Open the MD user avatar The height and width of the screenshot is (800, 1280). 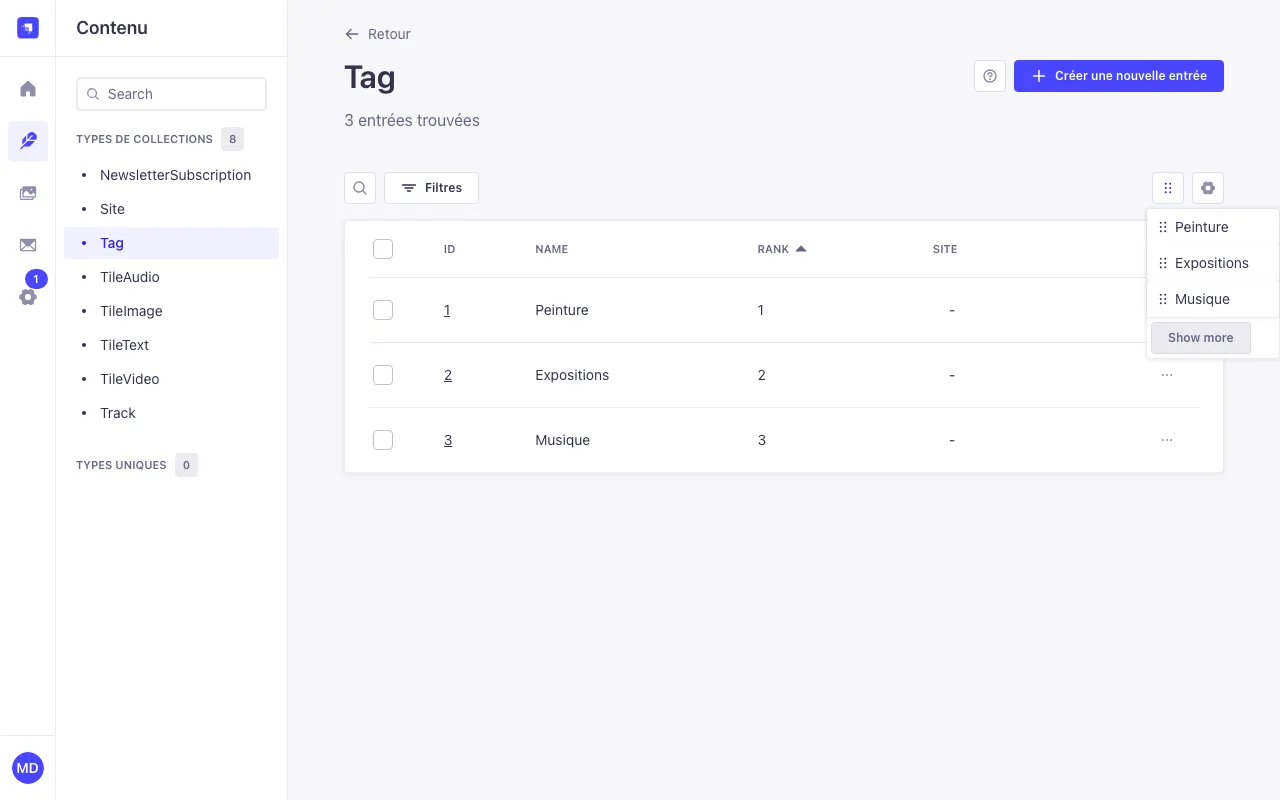pos(28,768)
